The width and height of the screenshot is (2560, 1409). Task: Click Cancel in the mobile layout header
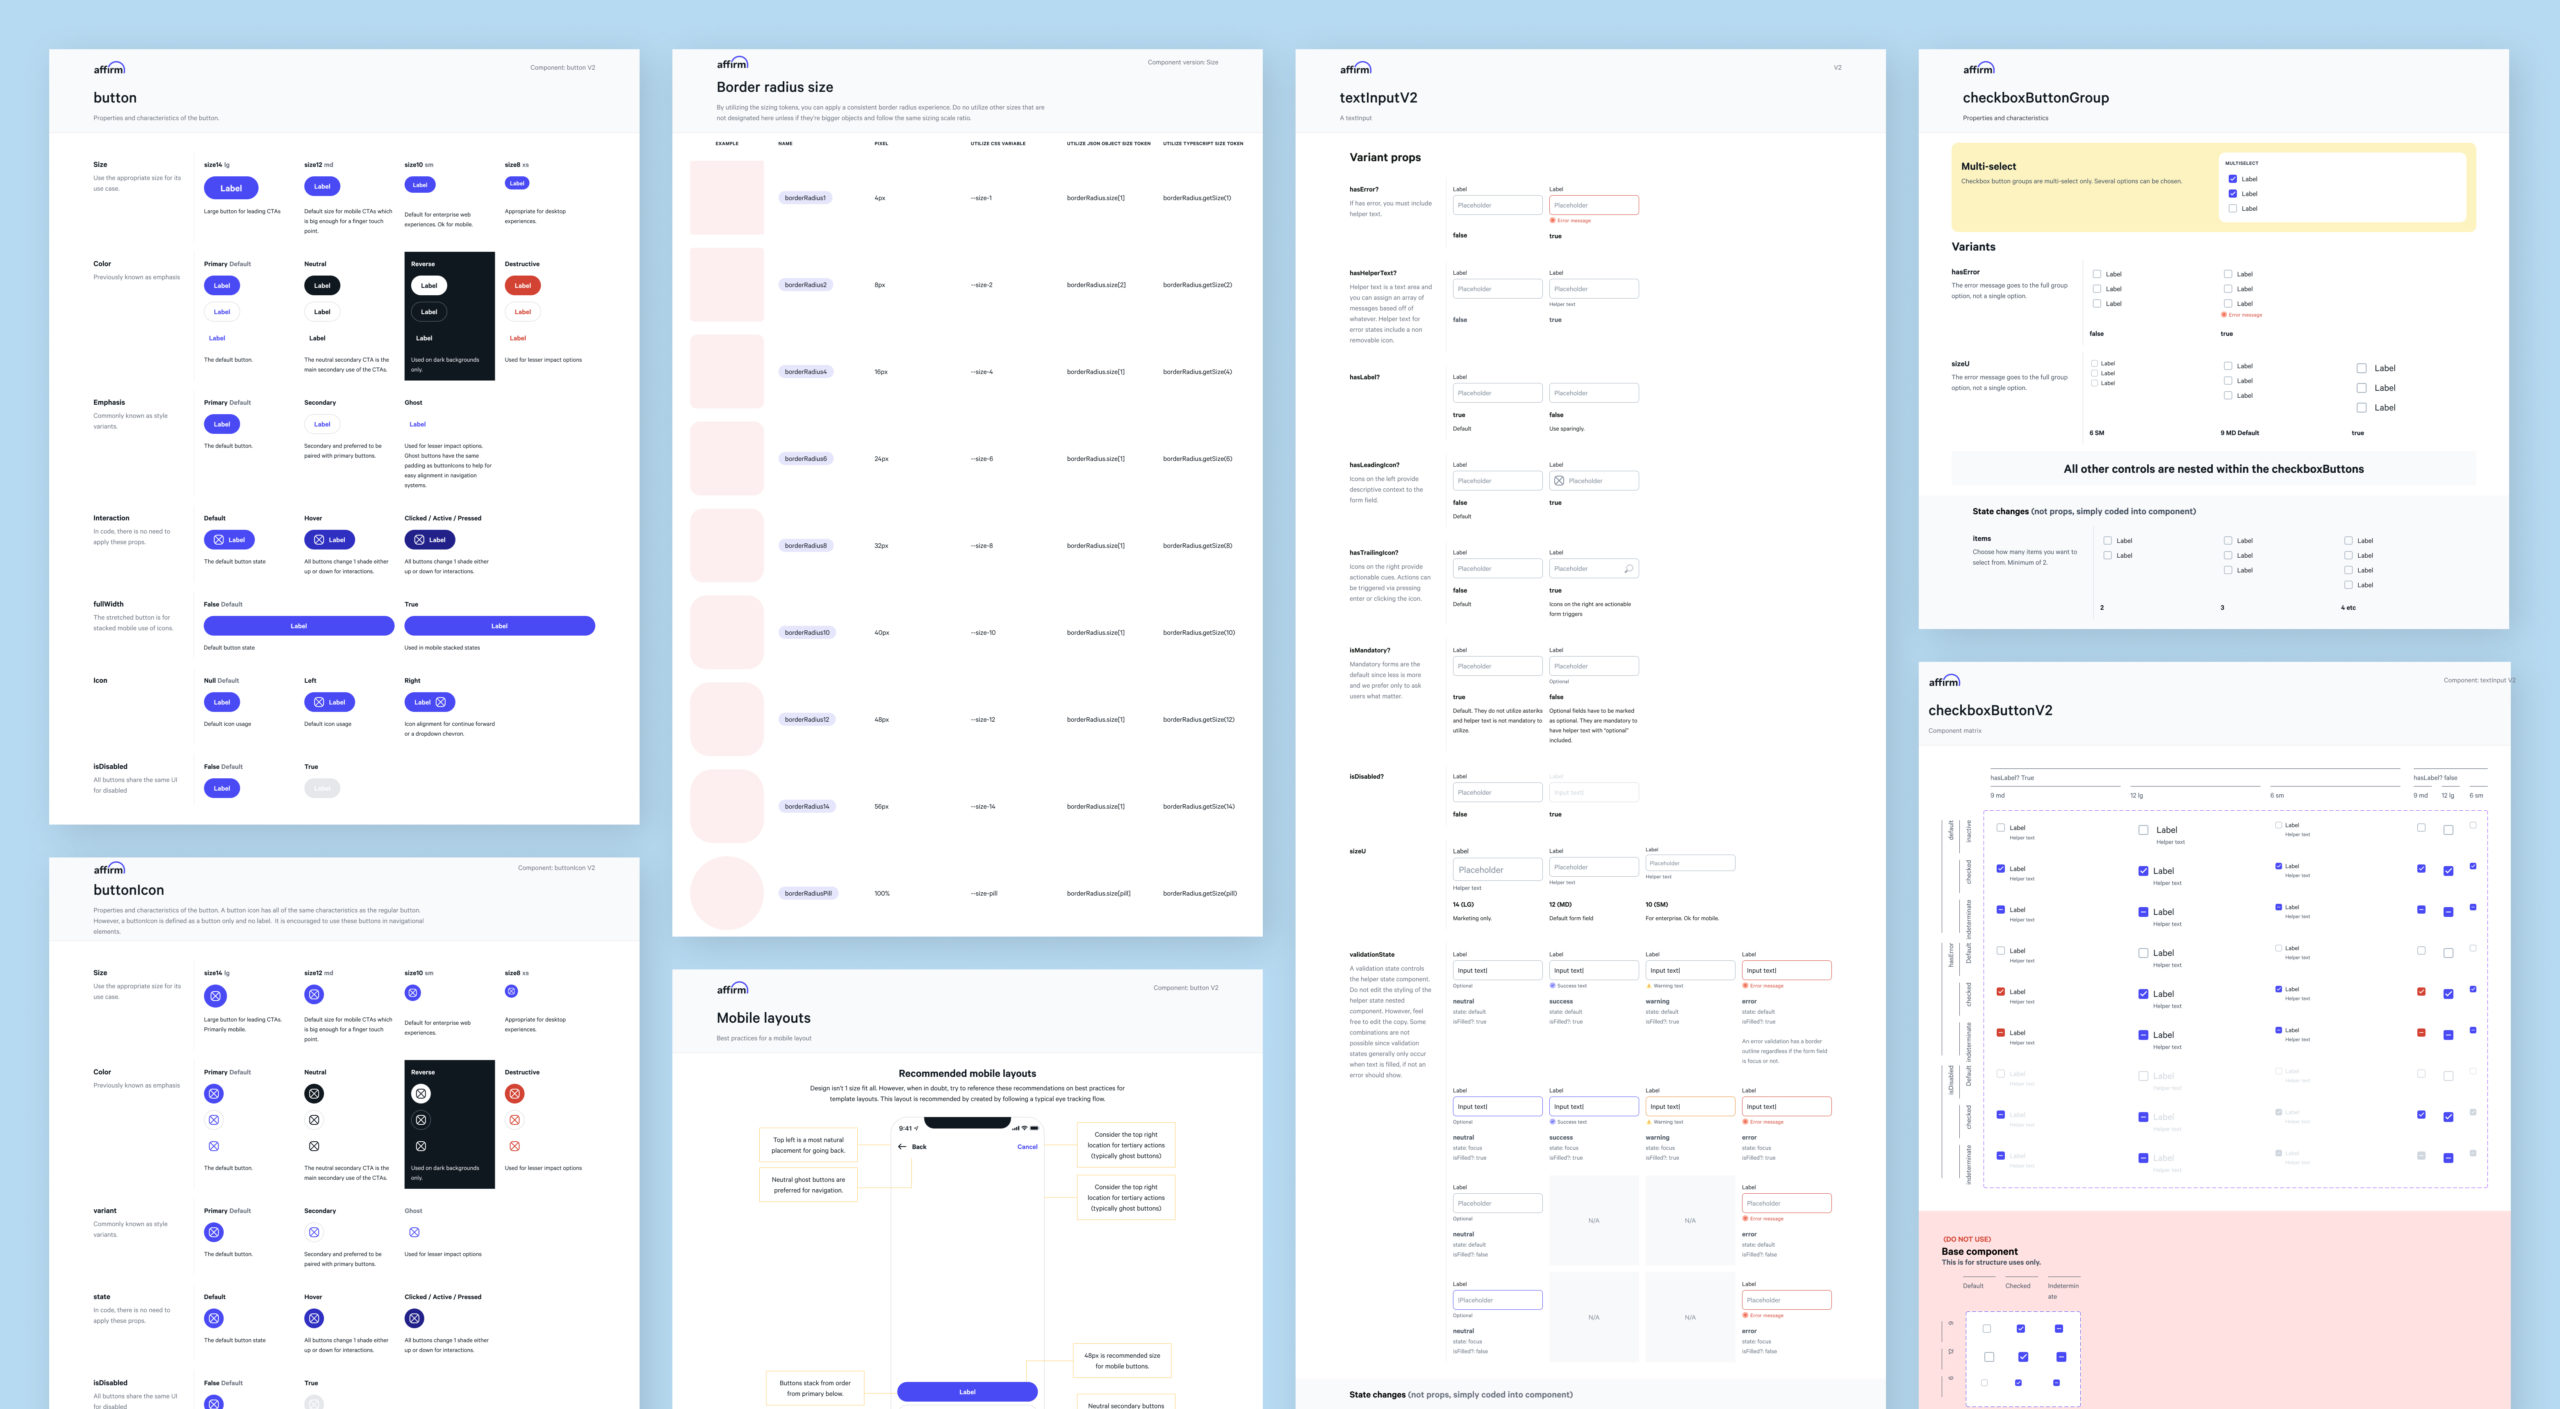tap(1027, 1147)
